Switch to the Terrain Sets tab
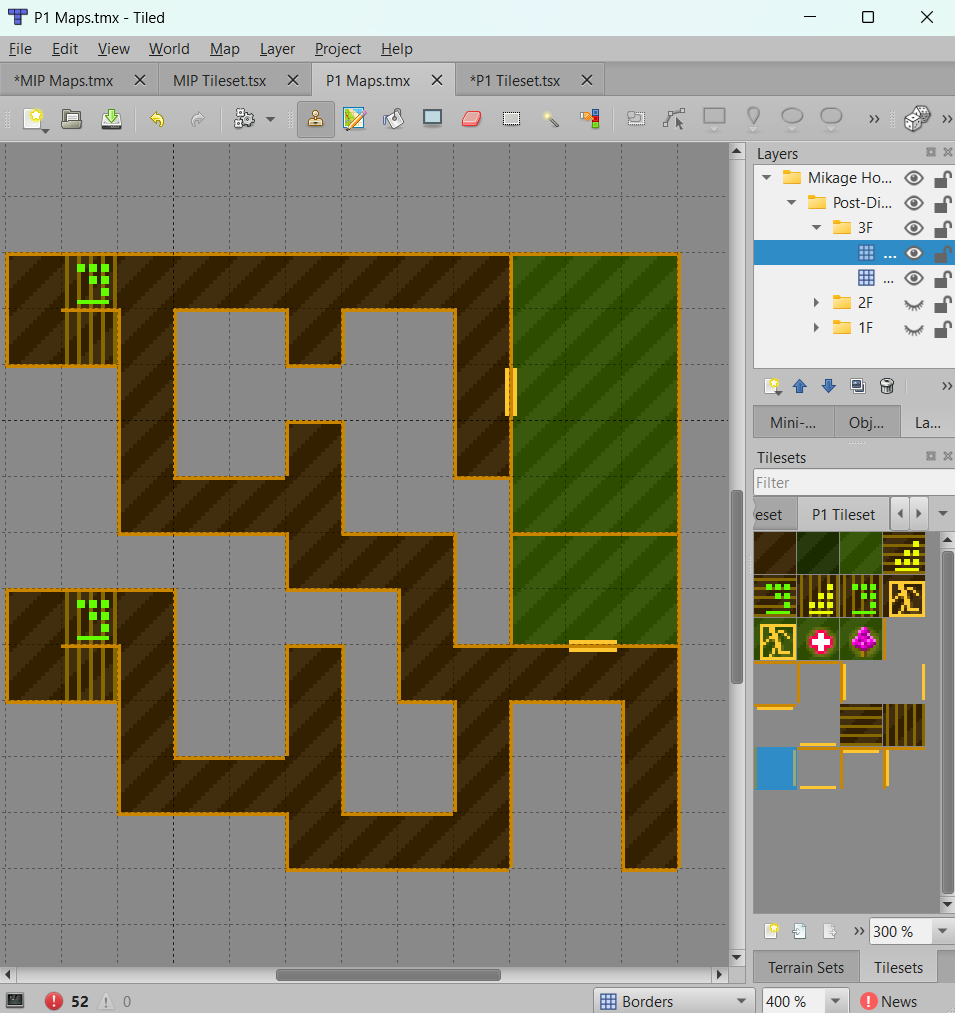 coord(806,968)
